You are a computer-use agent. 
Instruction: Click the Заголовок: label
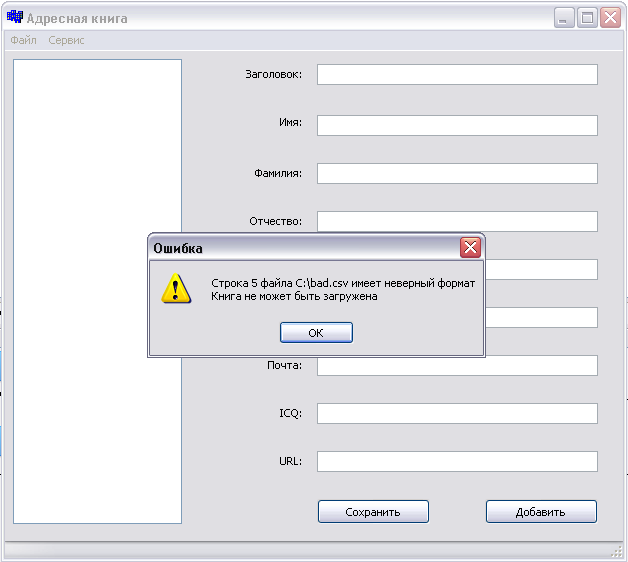(x=274, y=75)
